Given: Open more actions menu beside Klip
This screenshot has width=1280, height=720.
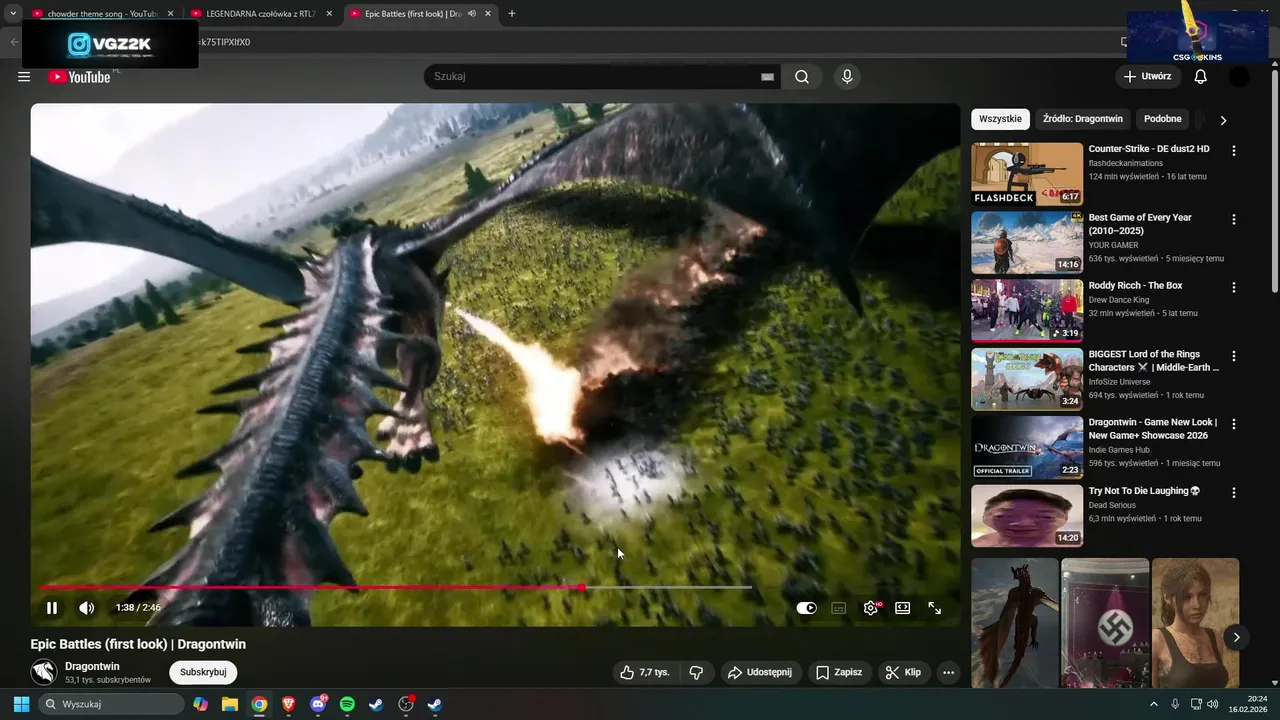Looking at the screenshot, I should tap(949, 672).
